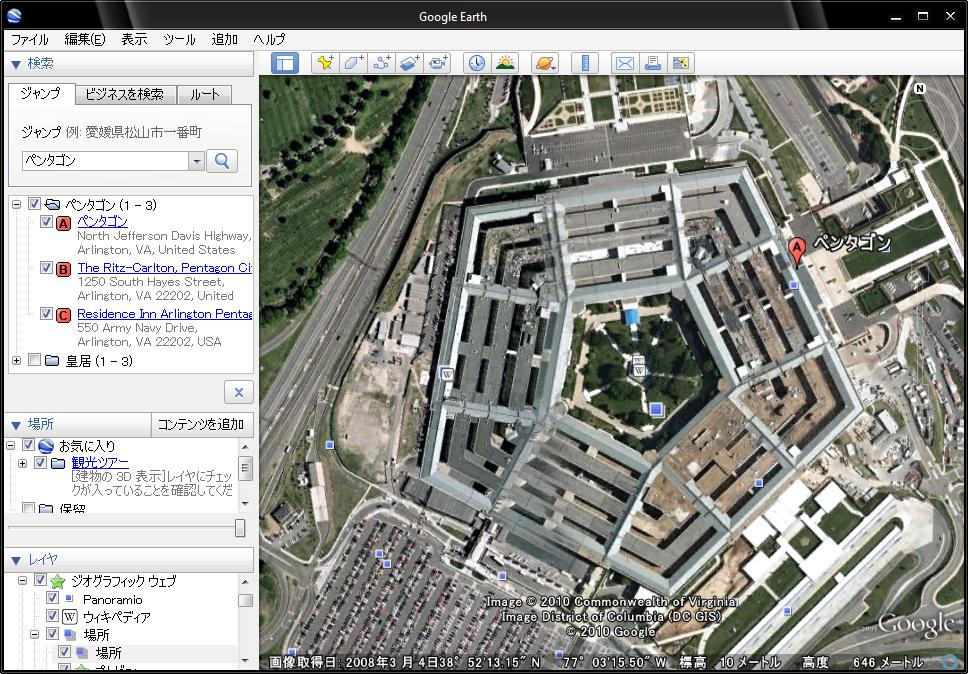
Task: Switch to the ルート tab
Action: (x=204, y=94)
